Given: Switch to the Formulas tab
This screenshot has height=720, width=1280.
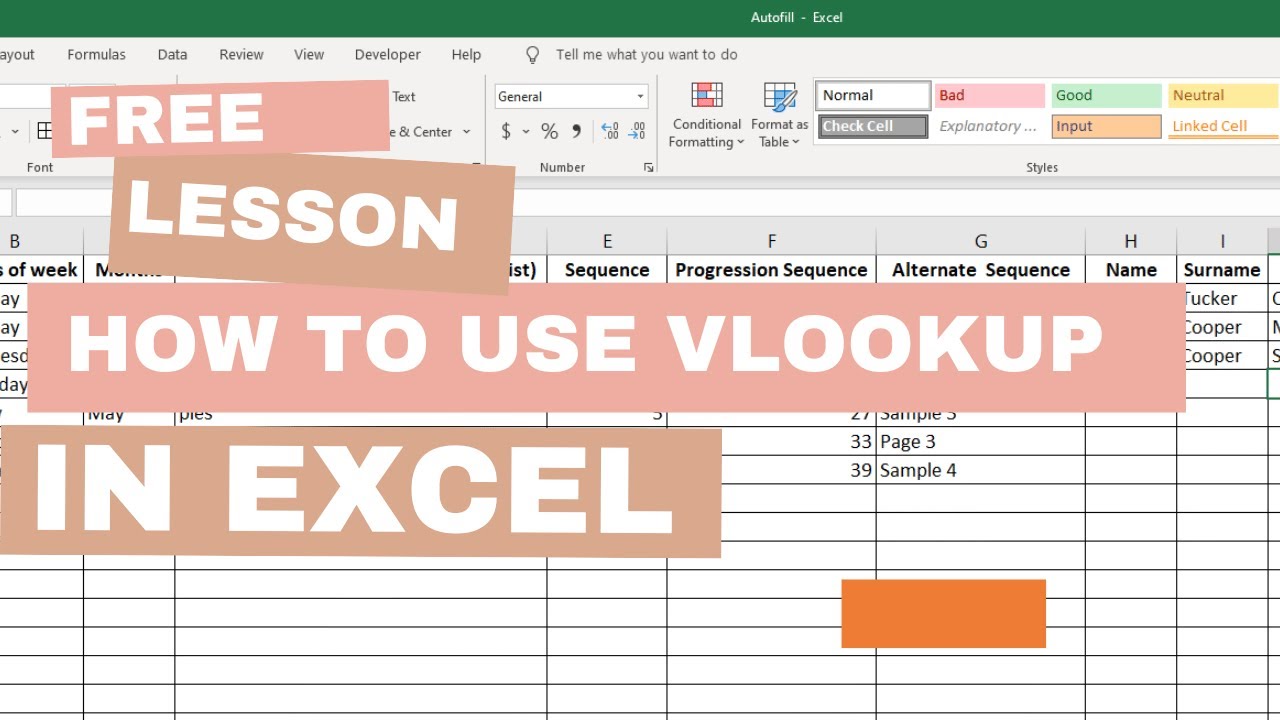Looking at the screenshot, I should click(96, 55).
